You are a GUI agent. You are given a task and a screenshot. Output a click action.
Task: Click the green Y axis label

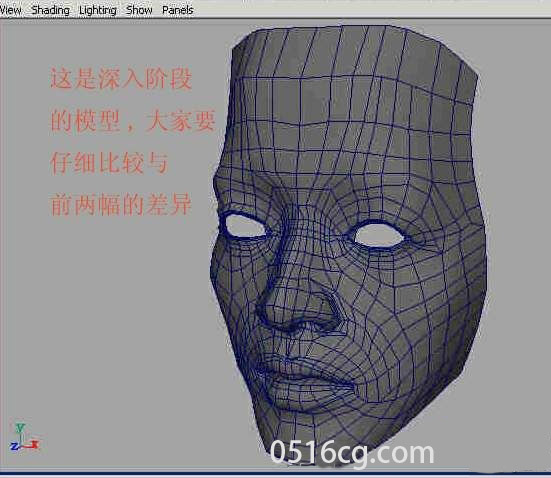point(20,428)
